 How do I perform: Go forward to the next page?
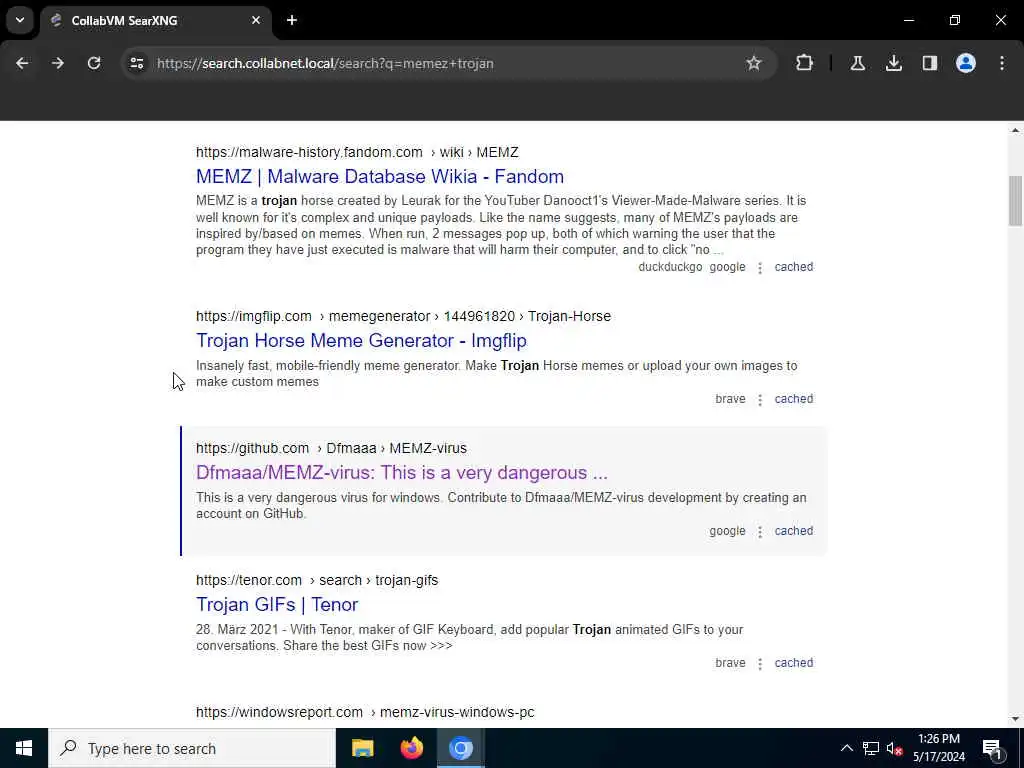(57, 63)
